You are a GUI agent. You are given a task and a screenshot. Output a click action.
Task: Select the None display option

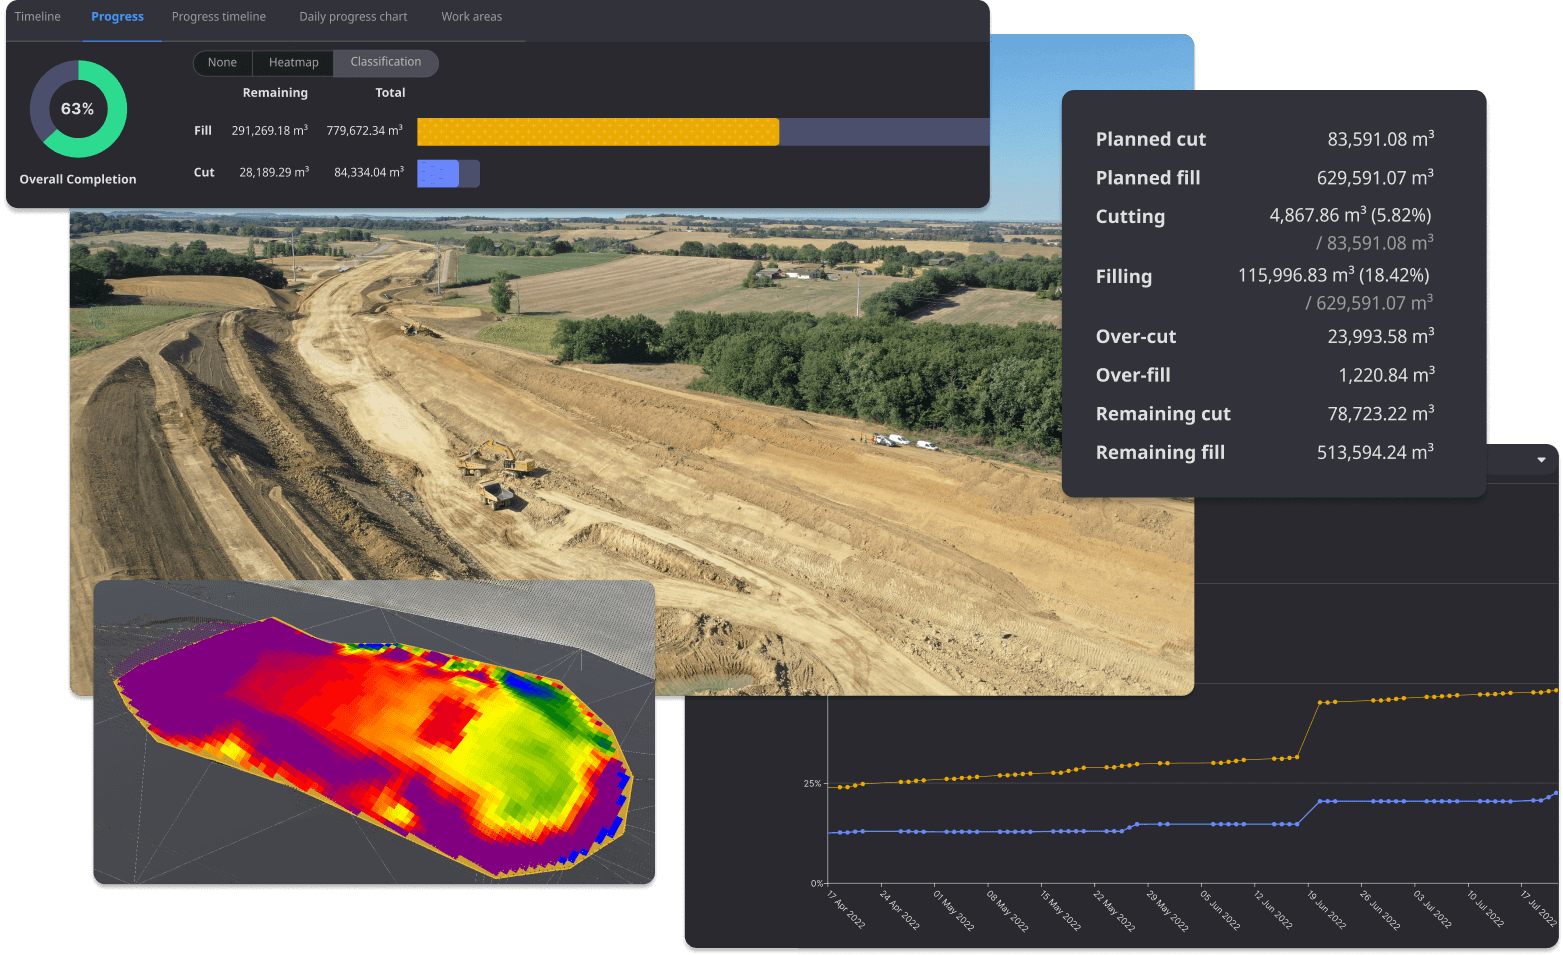point(222,62)
